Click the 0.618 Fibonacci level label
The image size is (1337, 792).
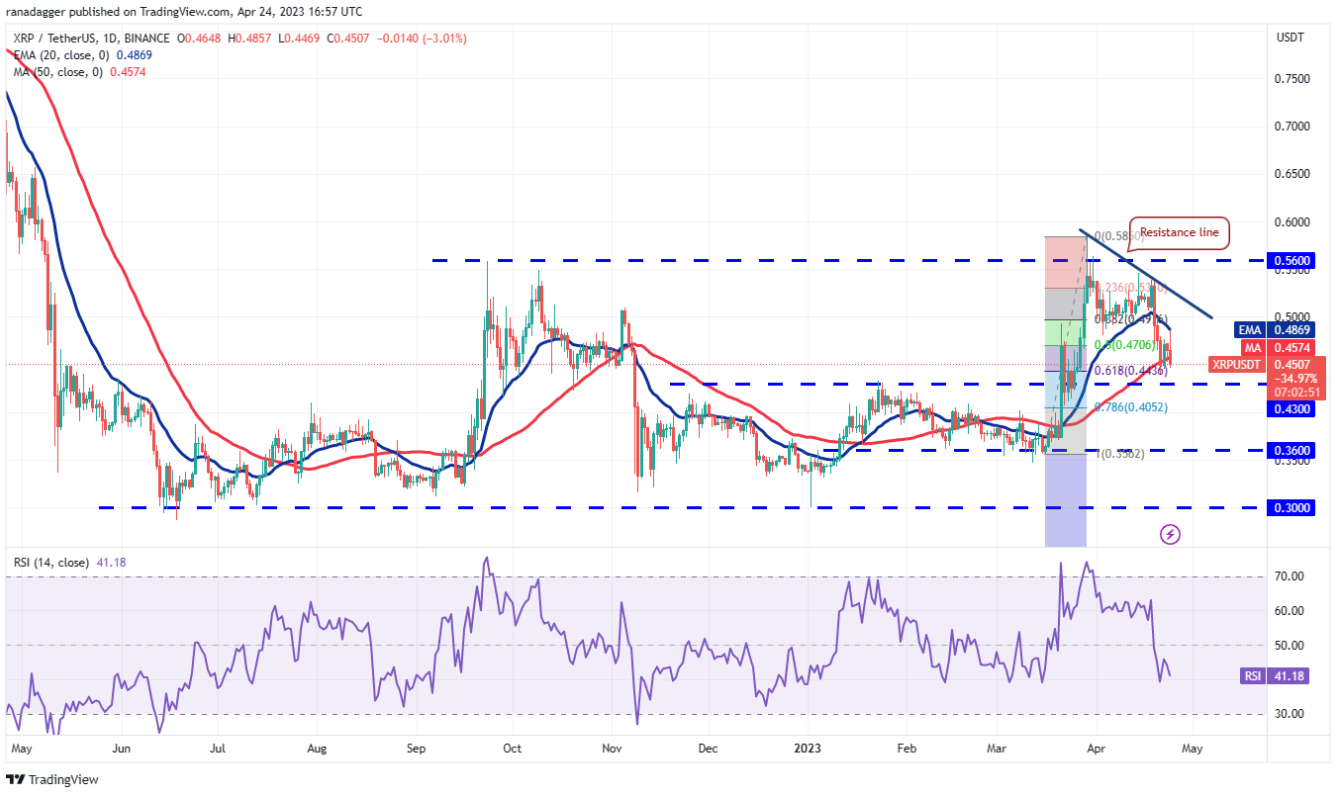[1131, 370]
